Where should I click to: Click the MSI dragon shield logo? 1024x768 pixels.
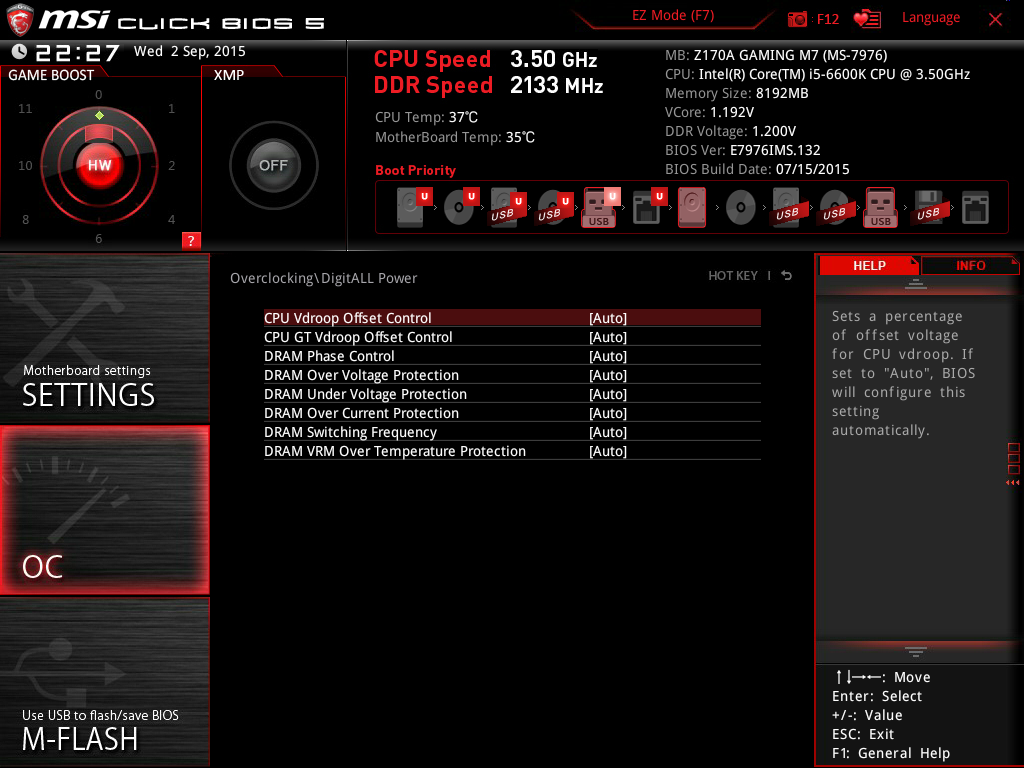(20, 20)
